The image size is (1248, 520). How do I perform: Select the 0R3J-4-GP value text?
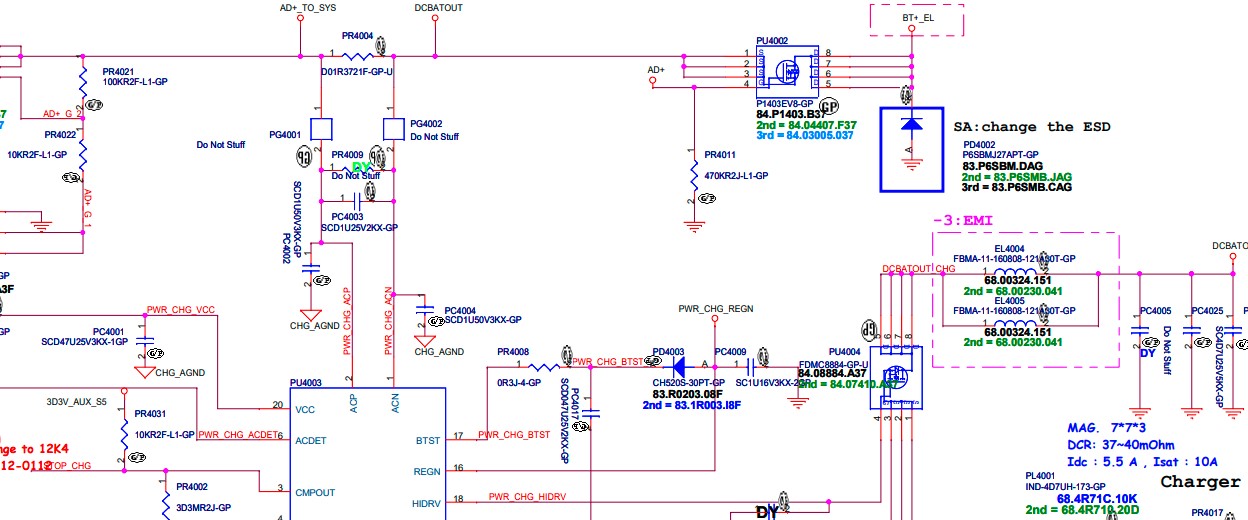[x=520, y=382]
